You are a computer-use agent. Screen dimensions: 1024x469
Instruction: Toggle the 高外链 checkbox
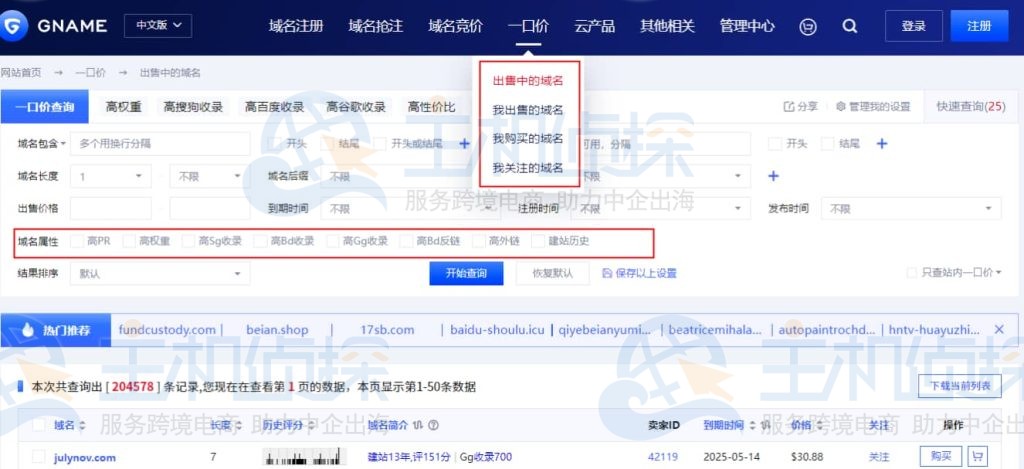(x=479, y=241)
